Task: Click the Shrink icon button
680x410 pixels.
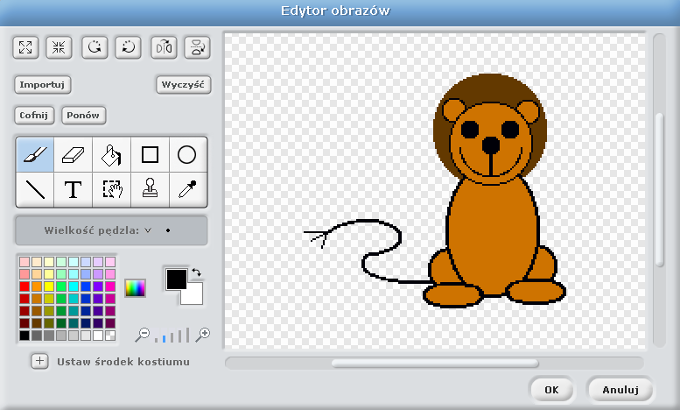Action: click(x=59, y=47)
